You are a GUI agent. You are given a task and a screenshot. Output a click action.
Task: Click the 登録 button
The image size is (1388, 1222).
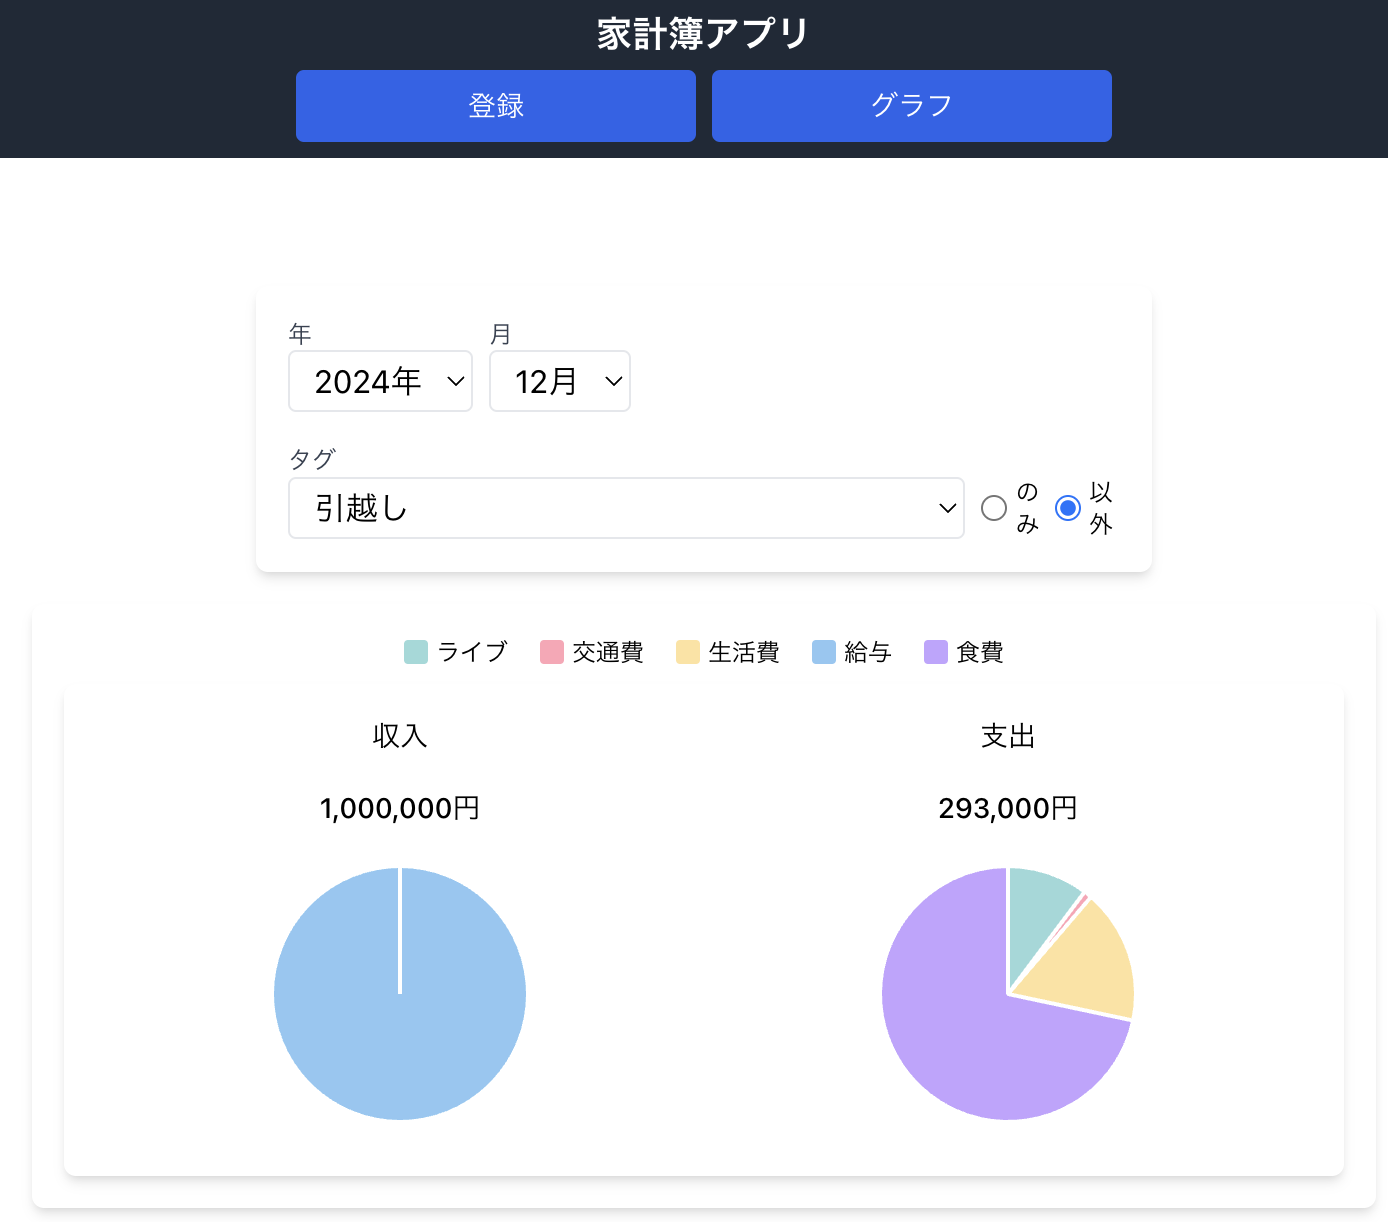point(495,105)
